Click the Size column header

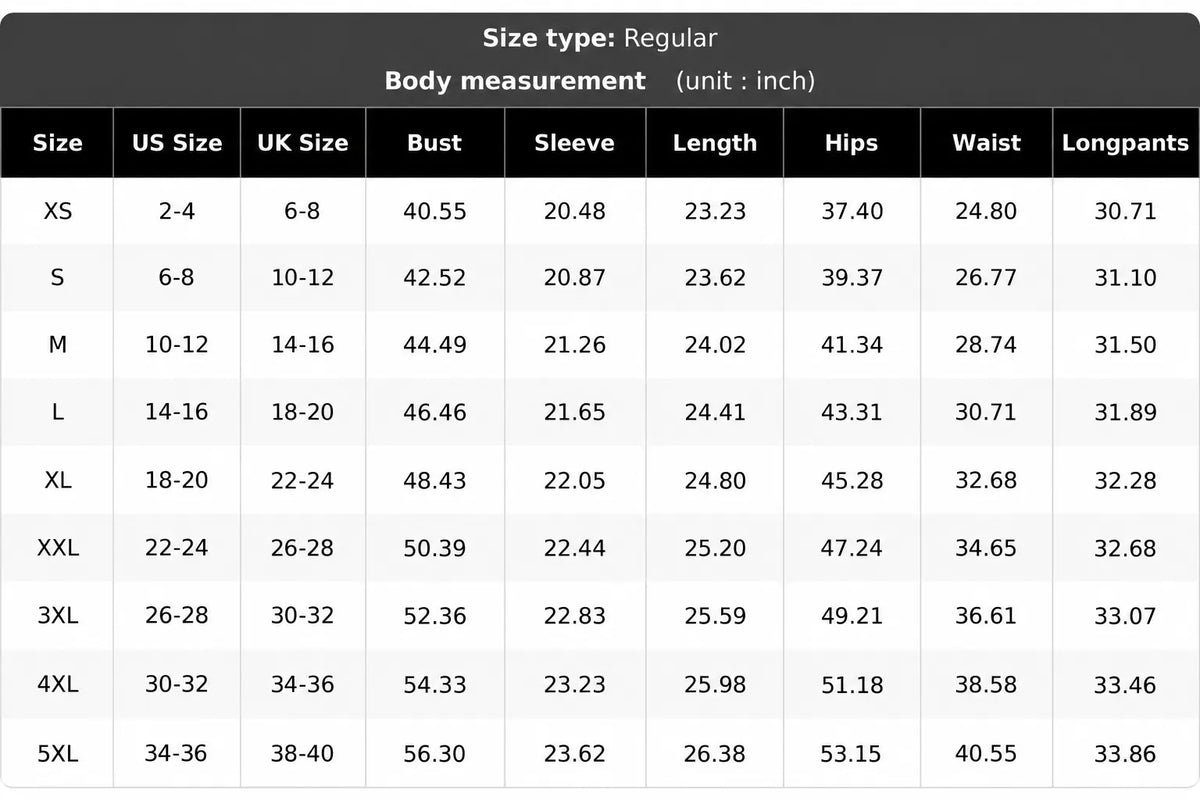click(x=57, y=143)
